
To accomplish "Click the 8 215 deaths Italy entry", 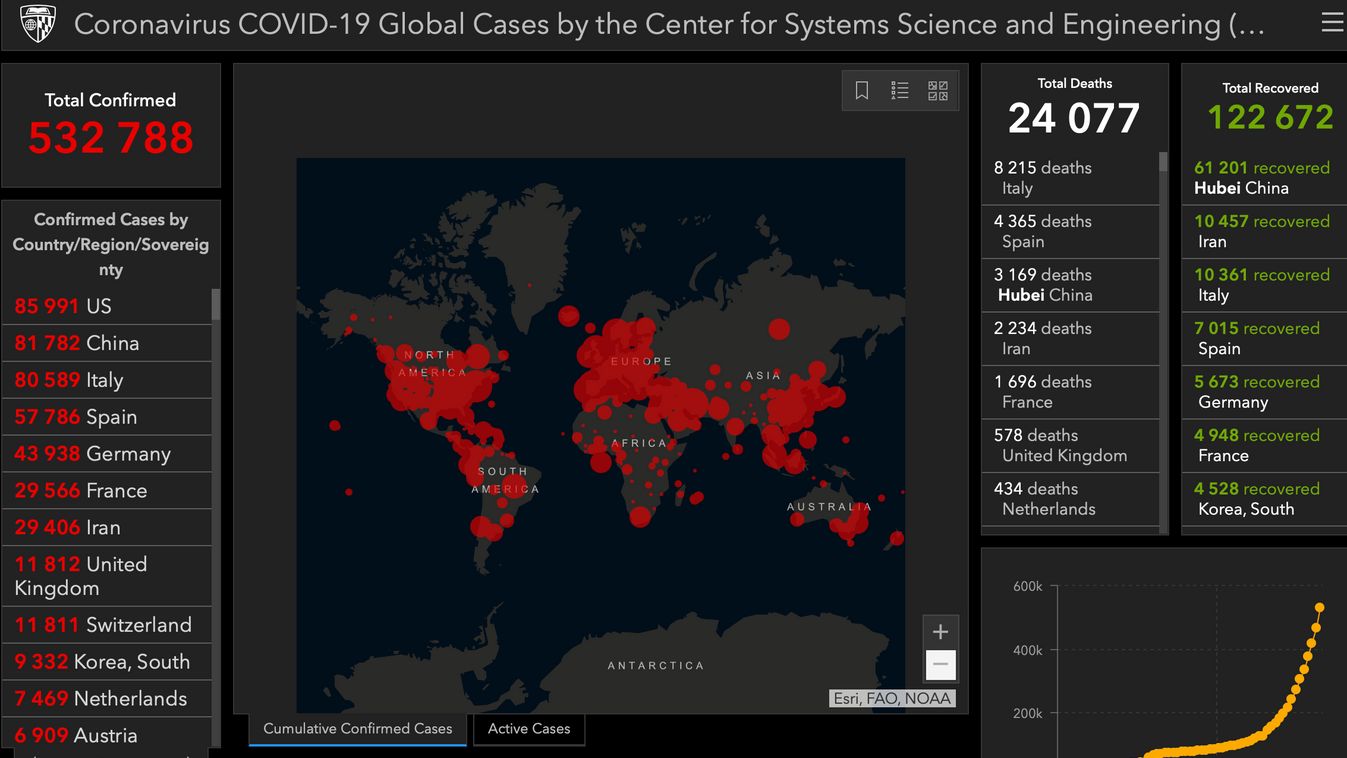I will [1070, 178].
